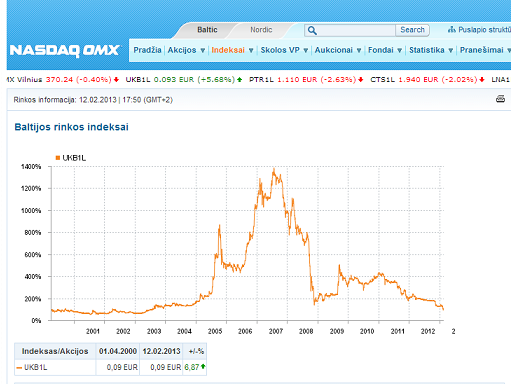Click orange line marker in UKB1L table row

click(x=19, y=368)
